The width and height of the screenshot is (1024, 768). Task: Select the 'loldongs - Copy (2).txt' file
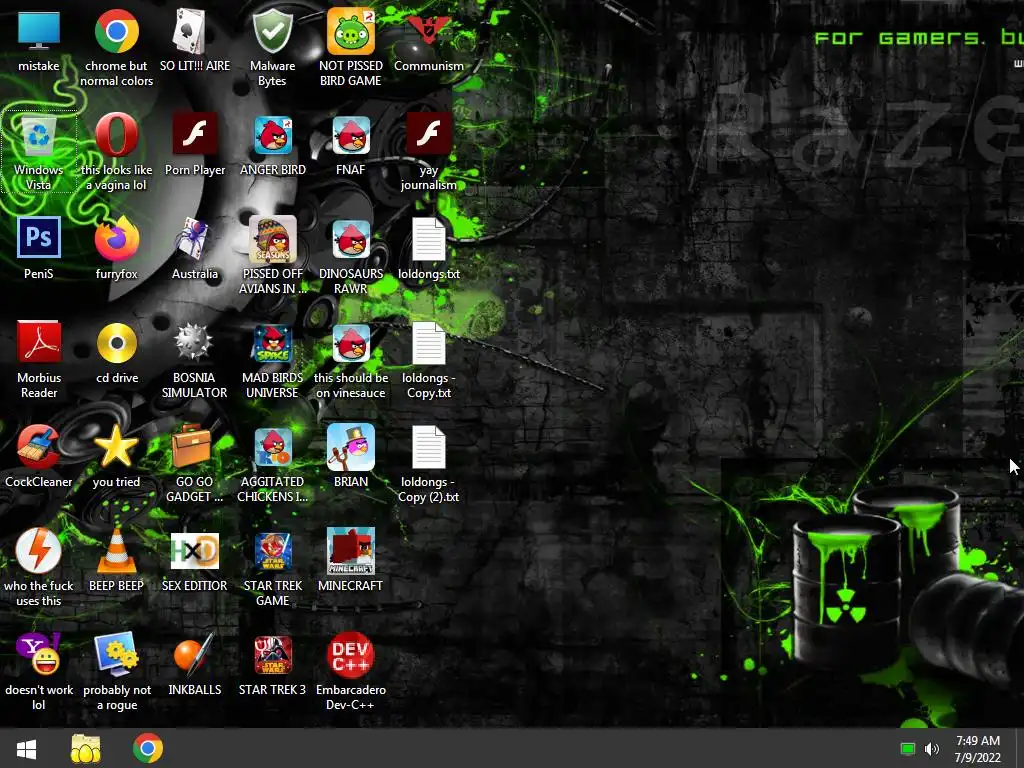pos(428,447)
